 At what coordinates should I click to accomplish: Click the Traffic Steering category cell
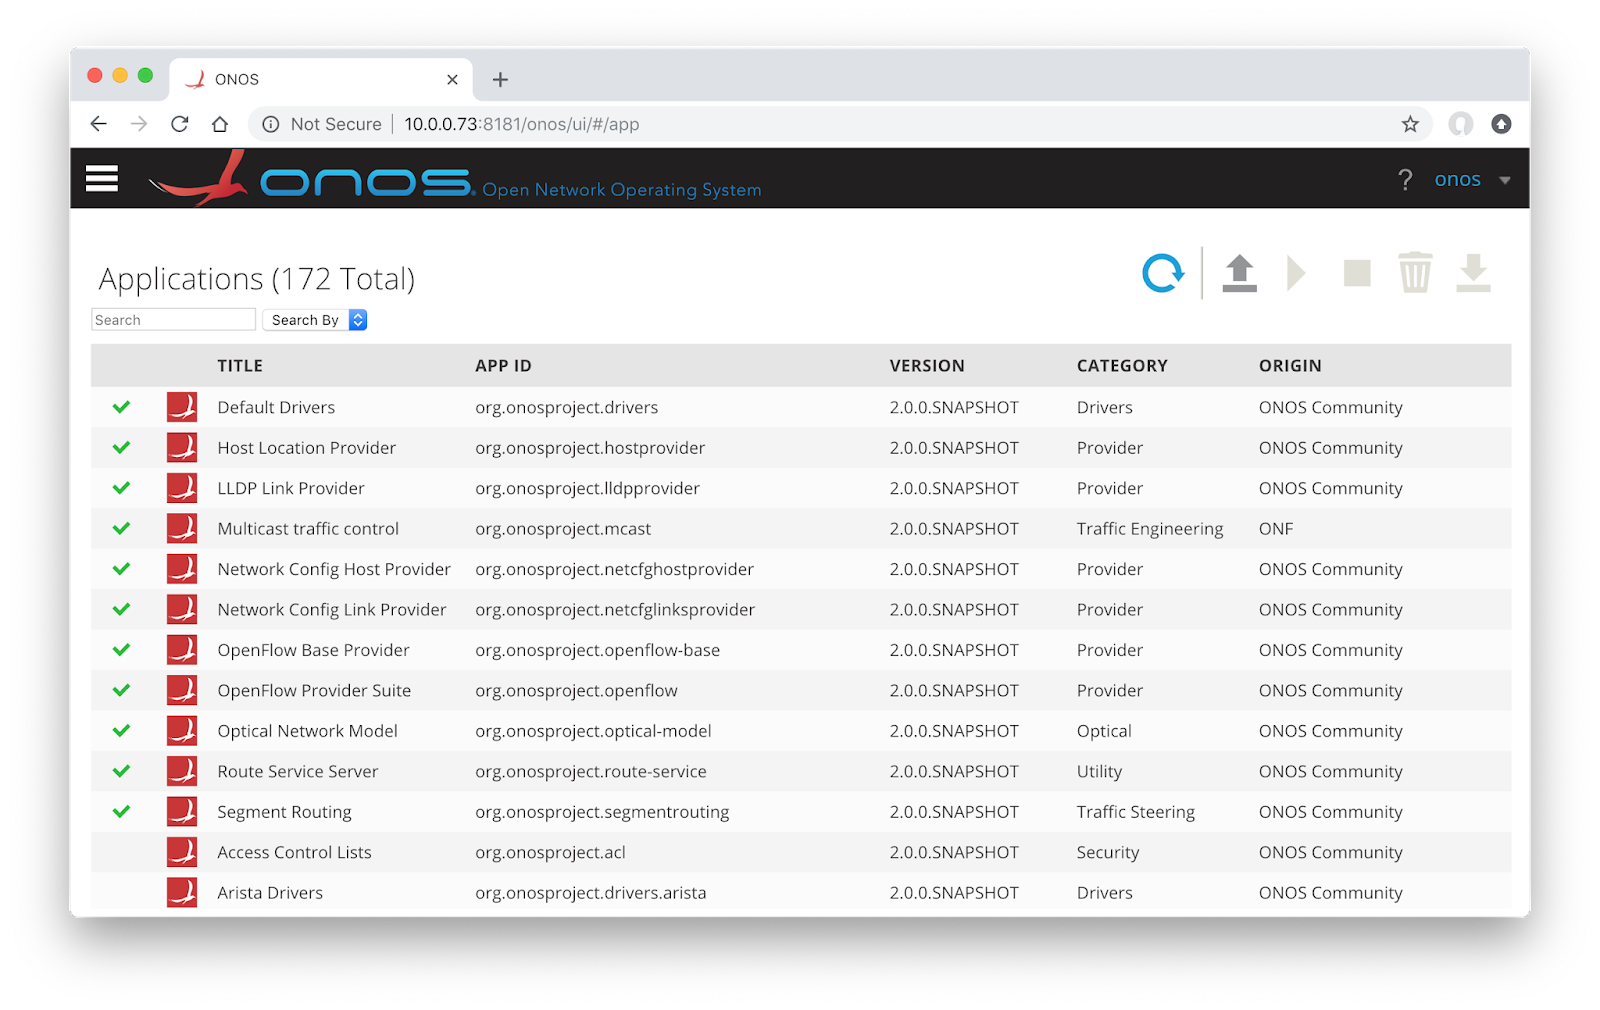click(x=1136, y=812)
